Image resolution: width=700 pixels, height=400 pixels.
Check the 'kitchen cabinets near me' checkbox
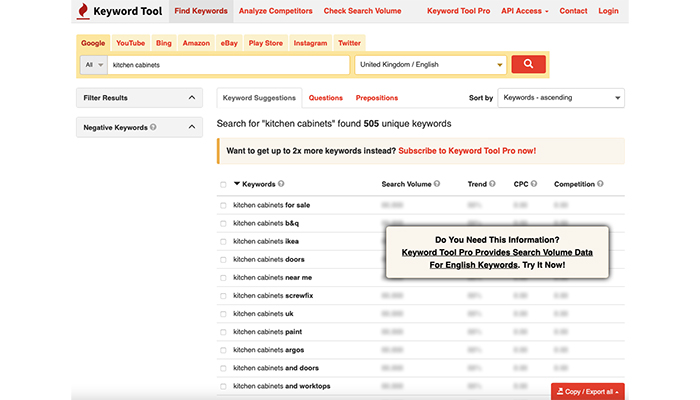[x=223, y=278]
